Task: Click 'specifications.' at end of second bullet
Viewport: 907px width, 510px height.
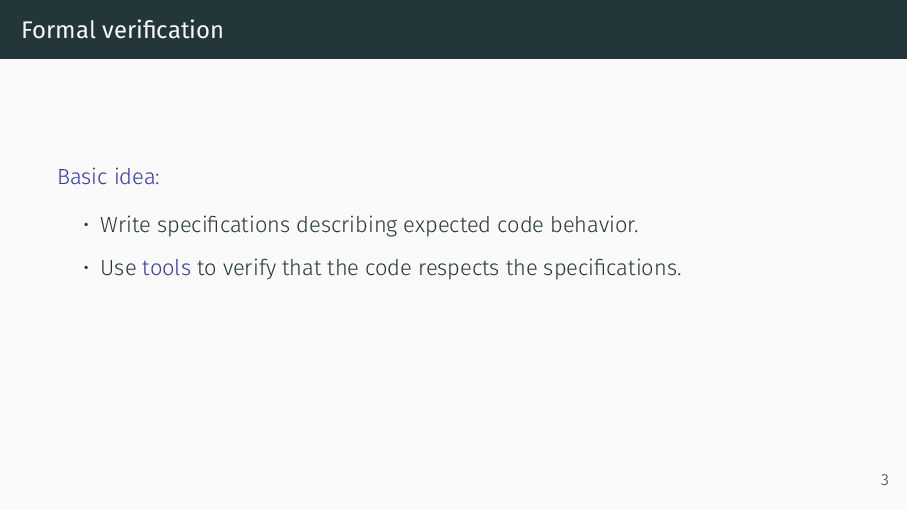Action: click(x=612, y=269)
